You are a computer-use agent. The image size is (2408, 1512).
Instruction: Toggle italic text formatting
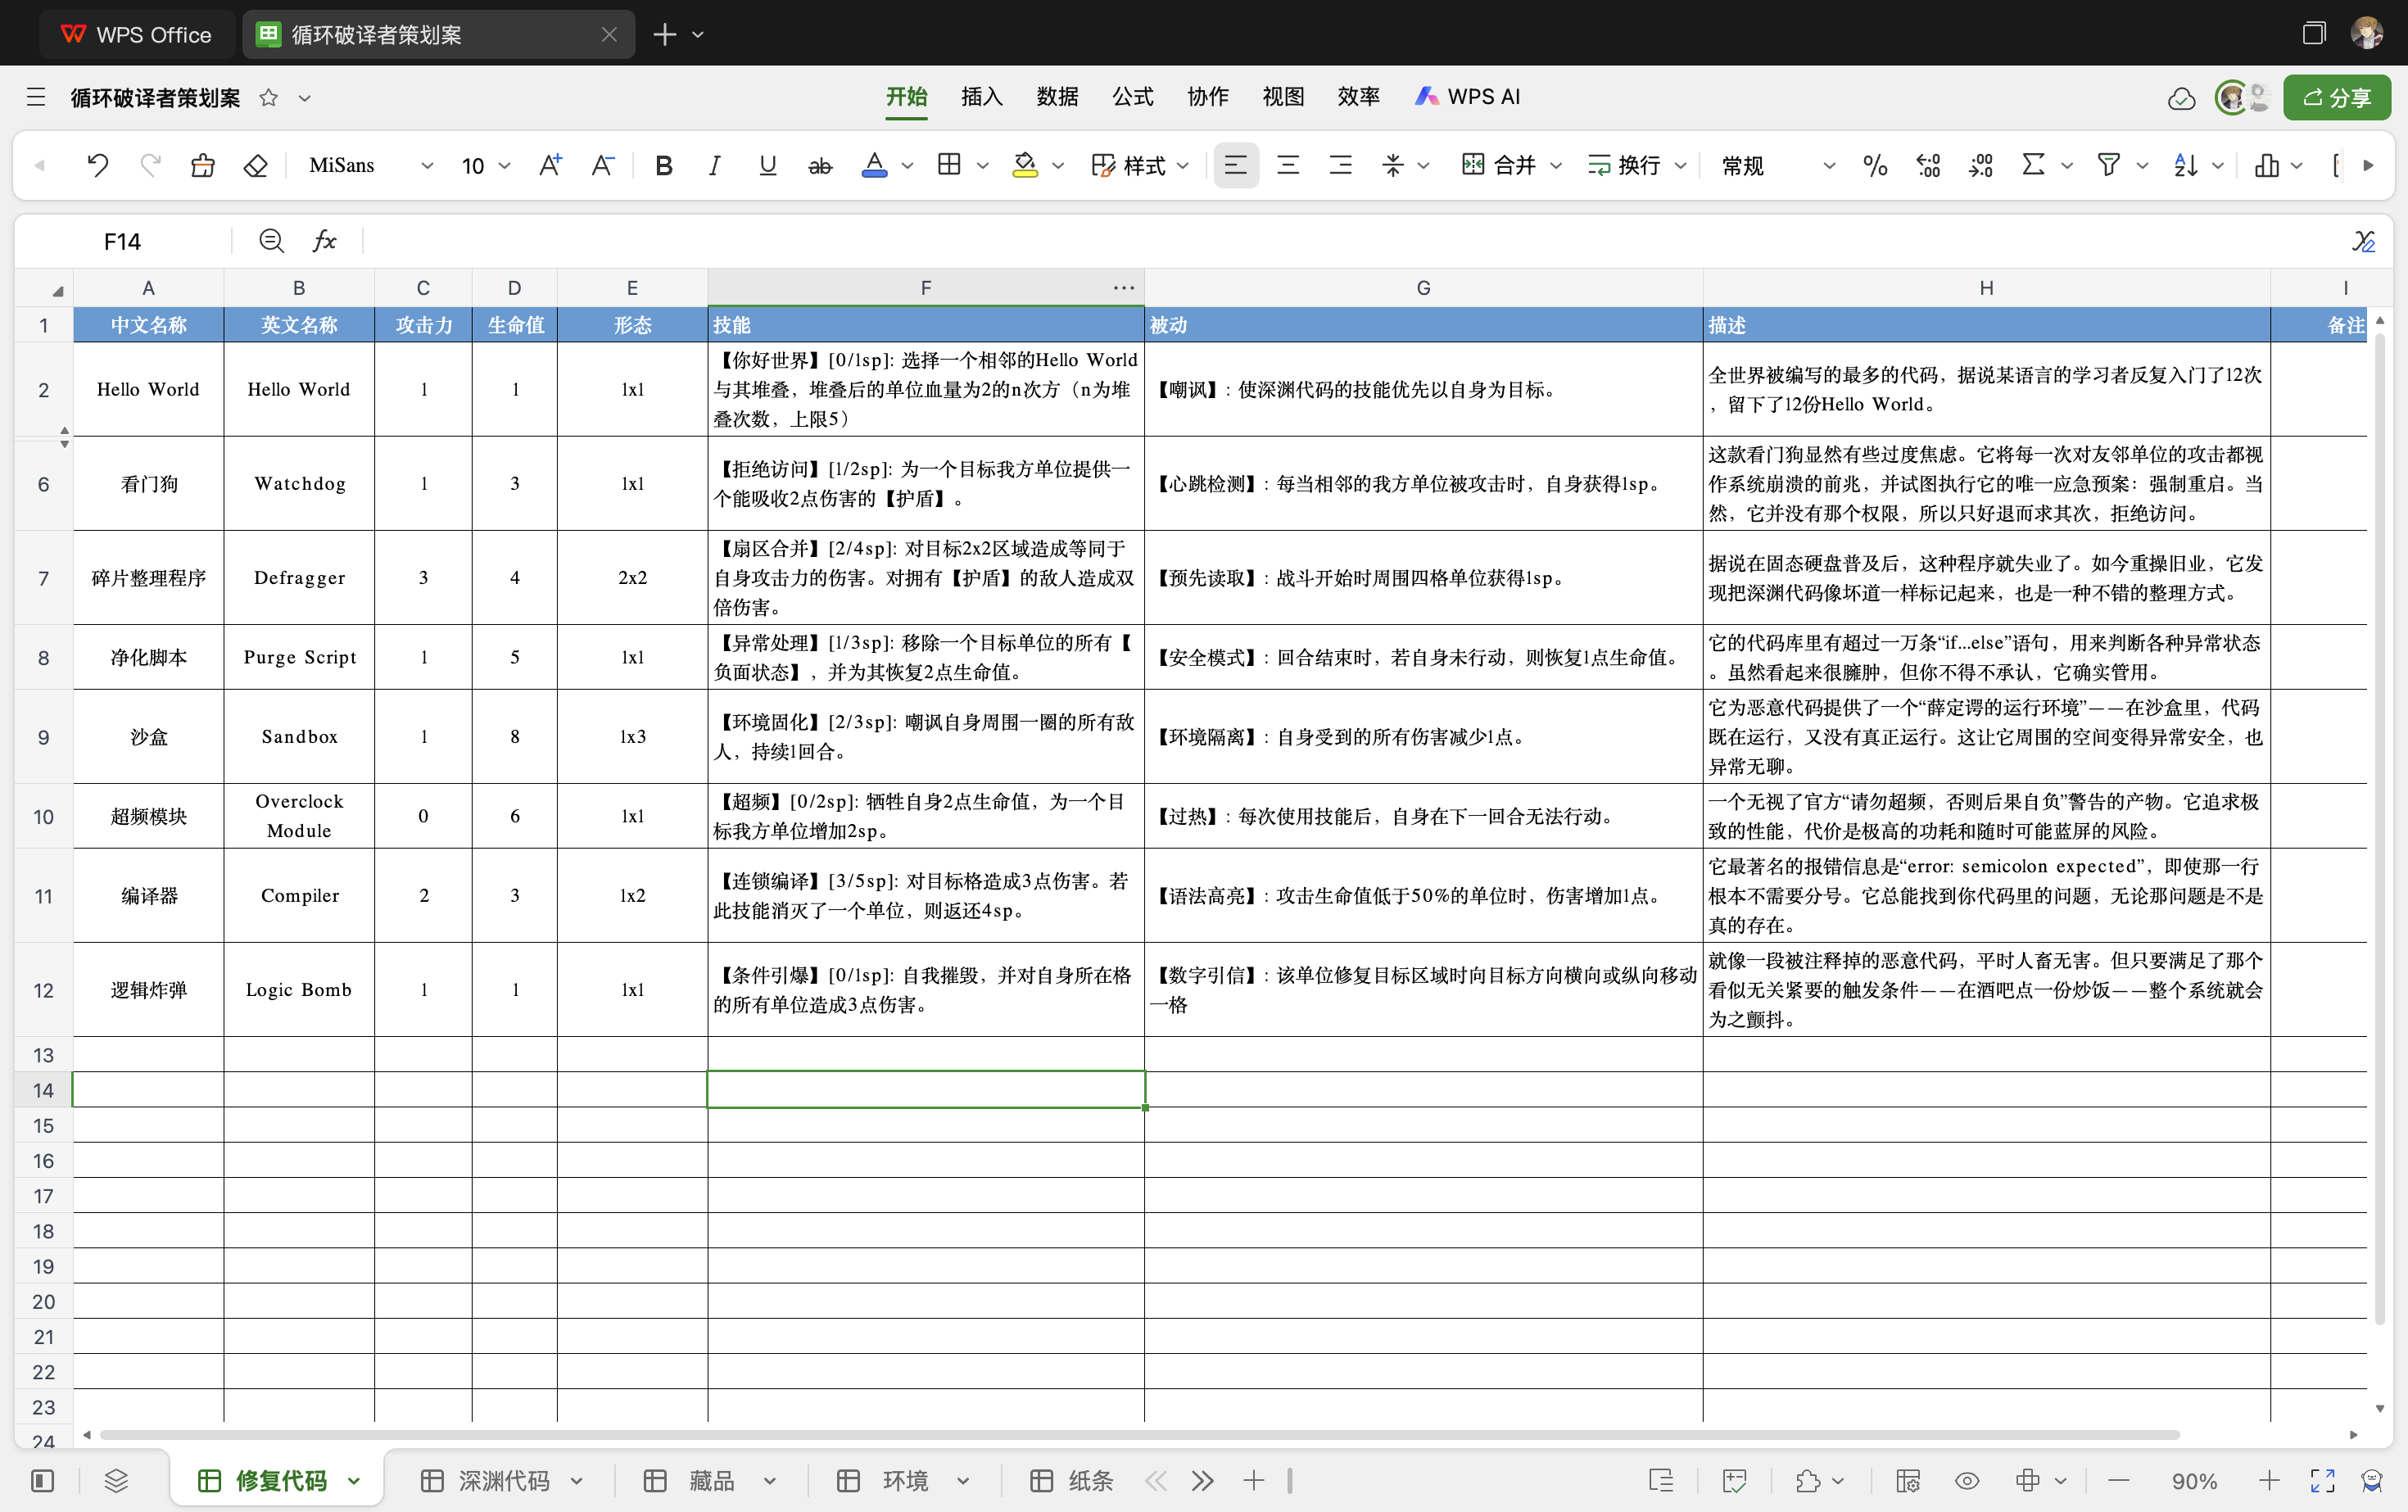(x=714, y=165)
